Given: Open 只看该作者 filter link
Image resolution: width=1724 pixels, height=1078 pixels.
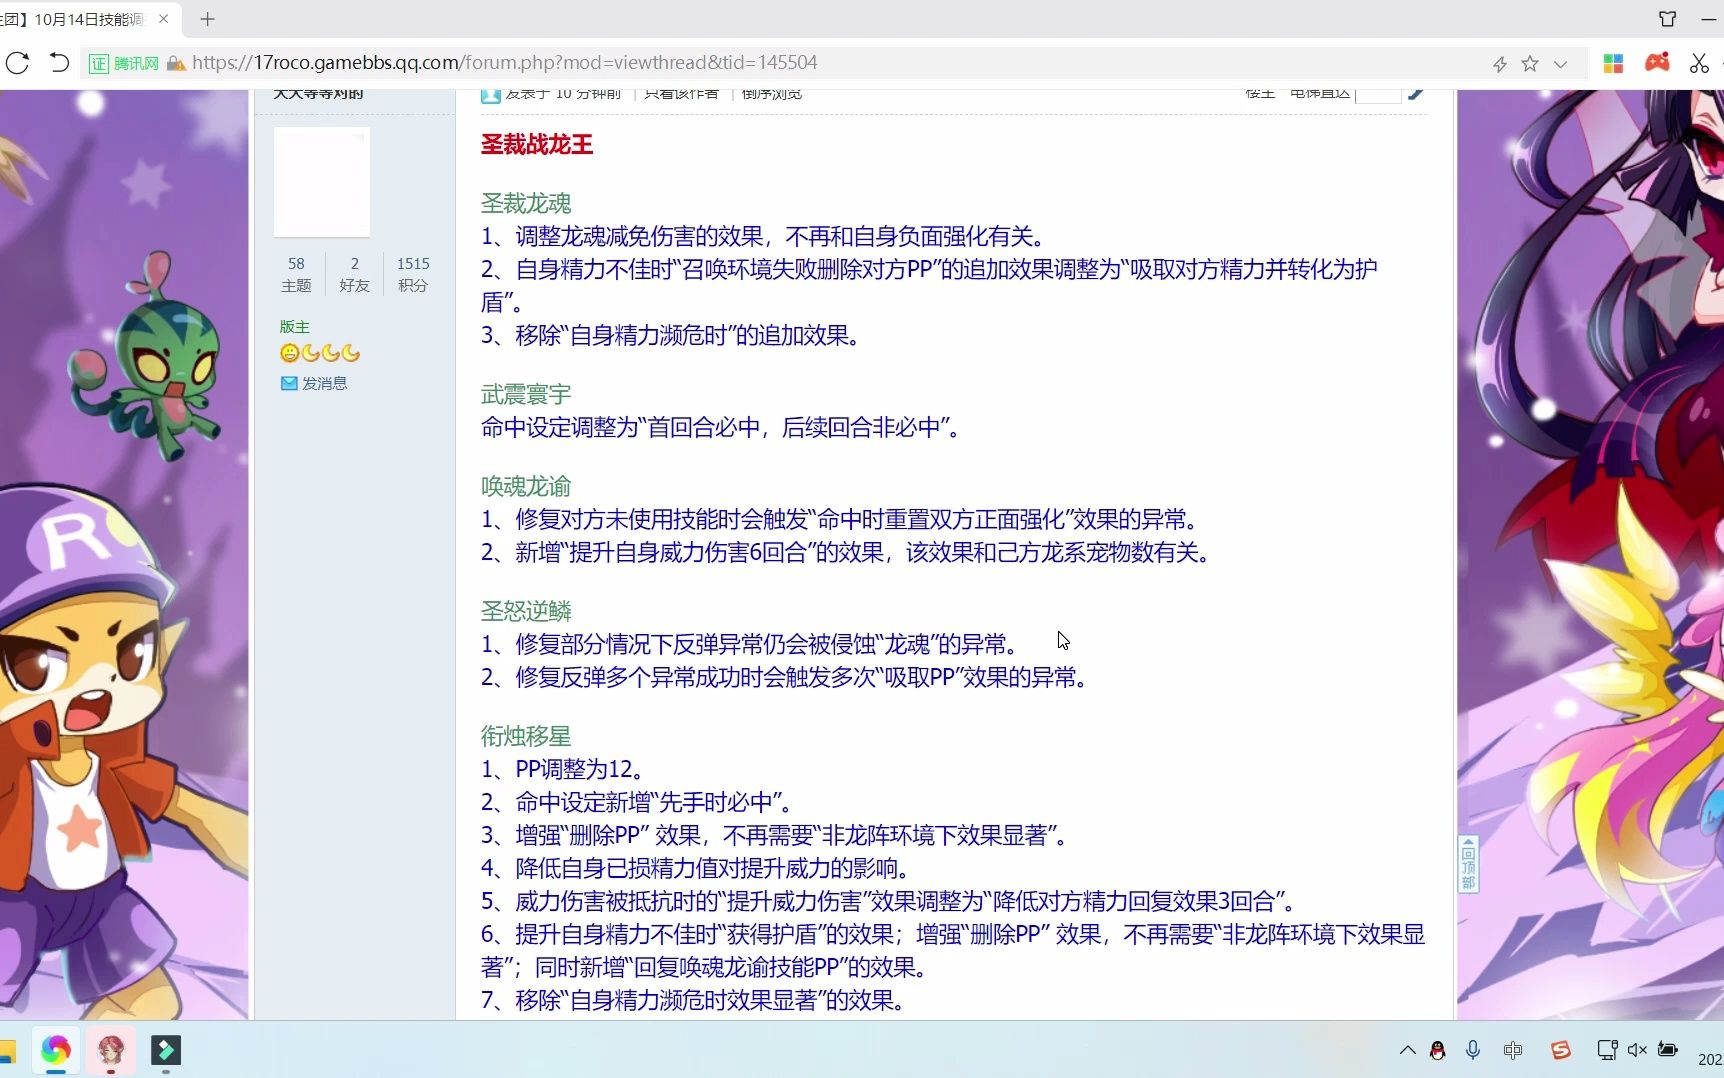Looking at the screenshot, I should click(681, 93).
